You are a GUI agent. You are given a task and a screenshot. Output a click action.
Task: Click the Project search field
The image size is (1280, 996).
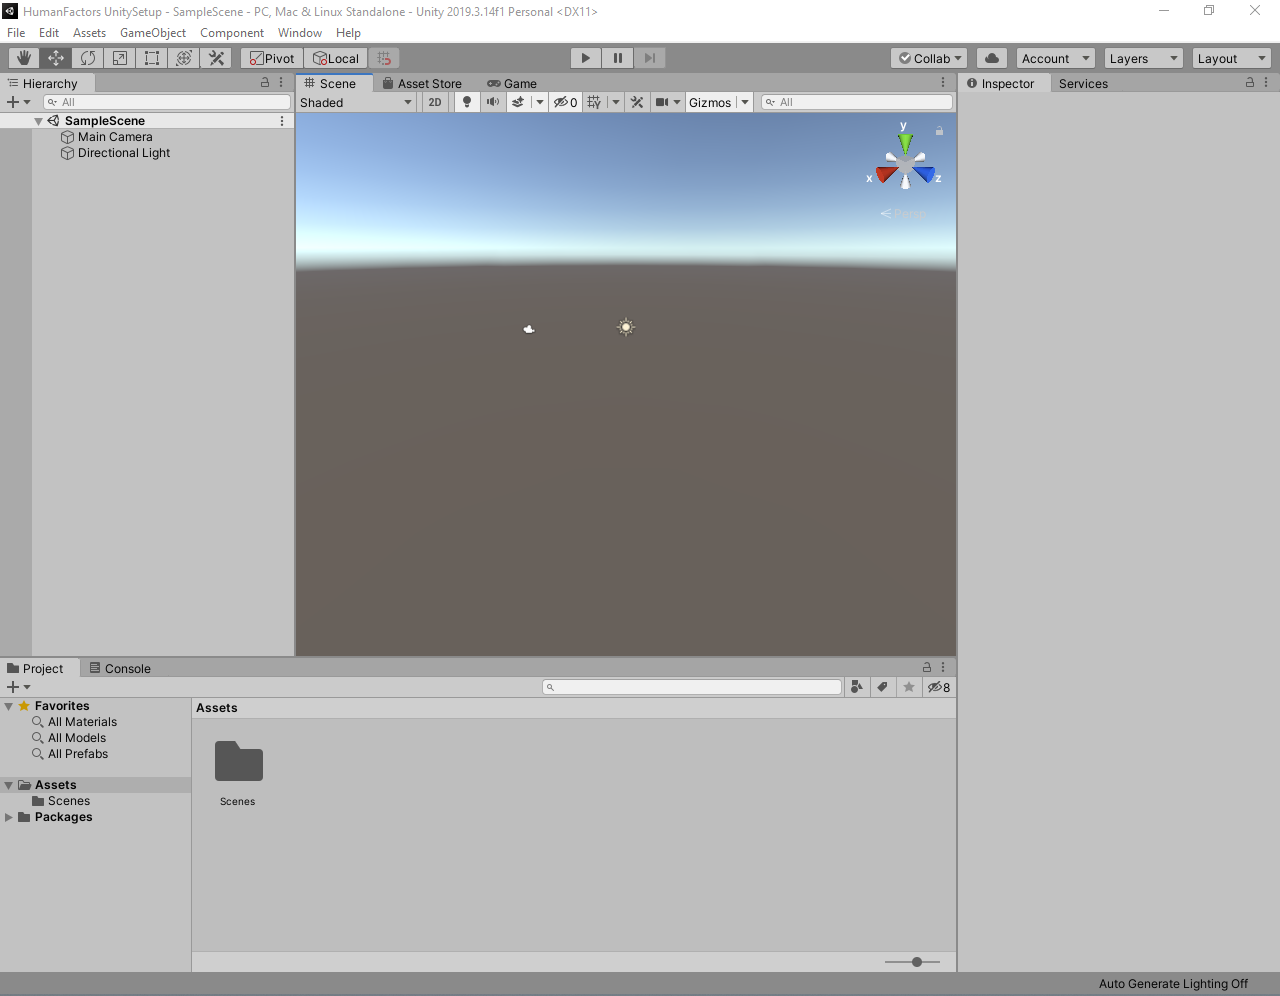point(692,687)
